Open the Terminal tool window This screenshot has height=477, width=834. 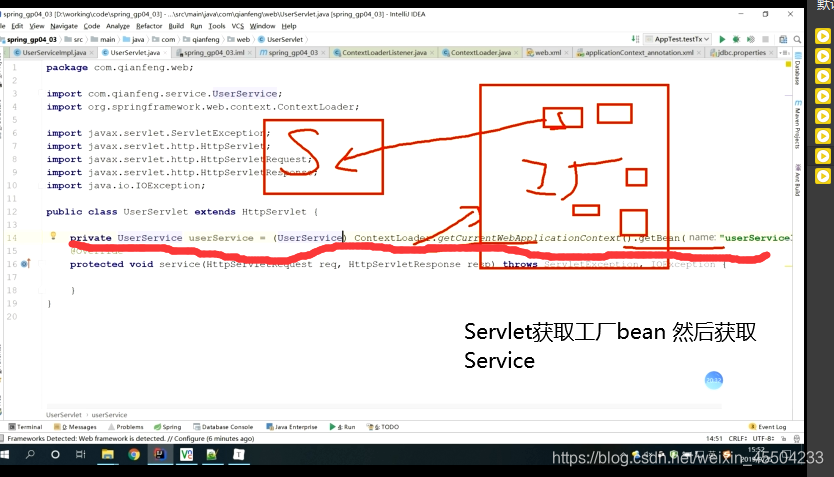25,427
